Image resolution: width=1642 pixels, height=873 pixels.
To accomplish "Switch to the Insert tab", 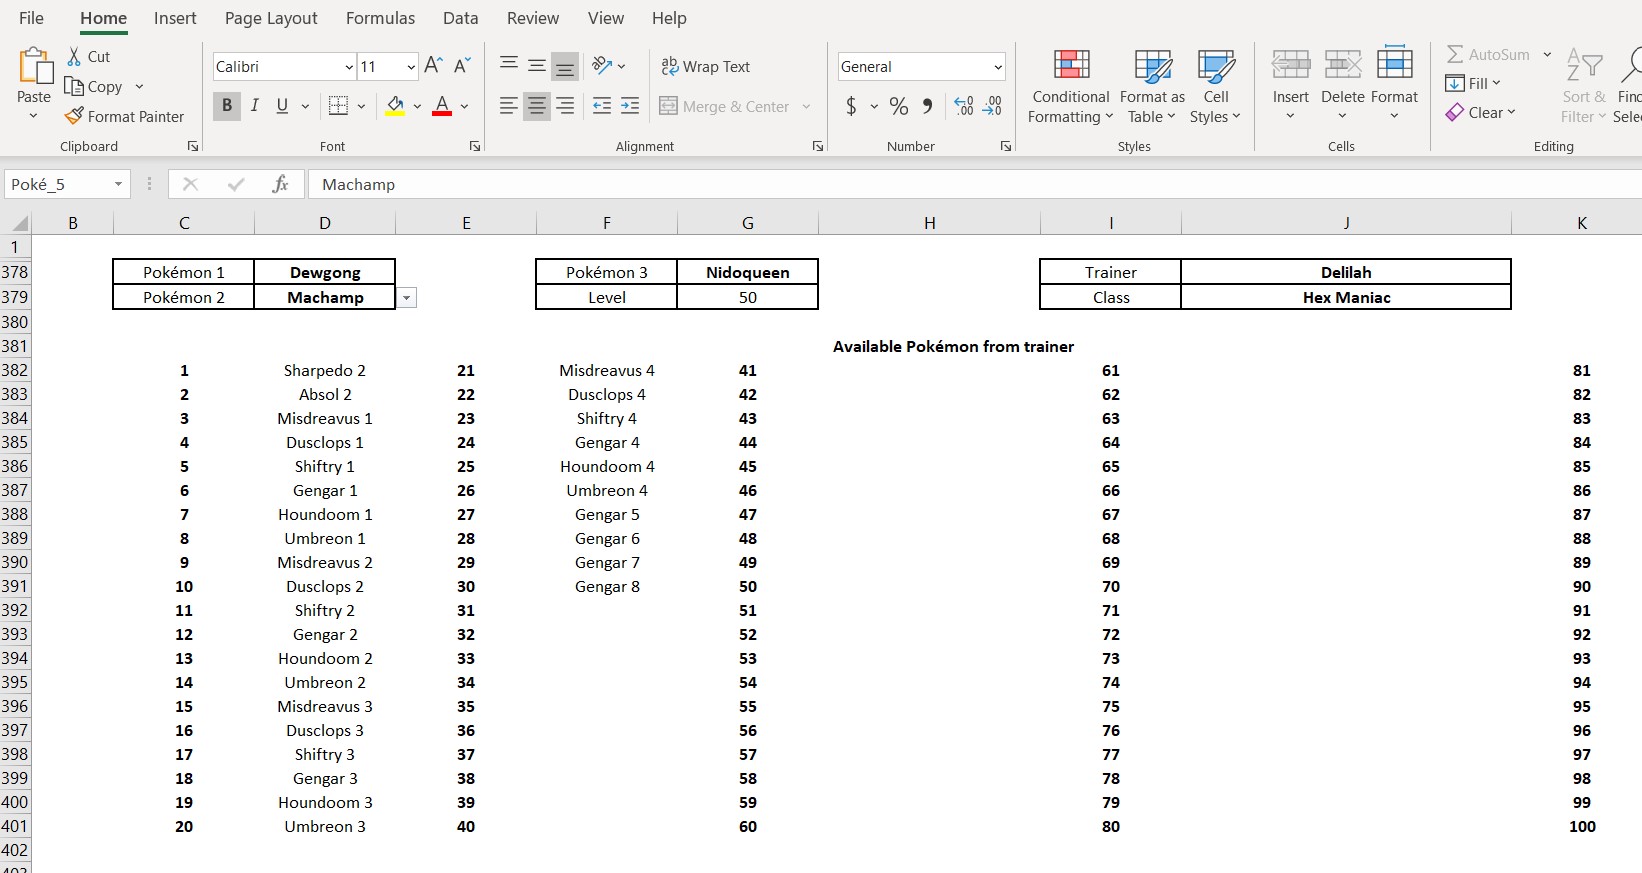I will click(x=175, y=18).
